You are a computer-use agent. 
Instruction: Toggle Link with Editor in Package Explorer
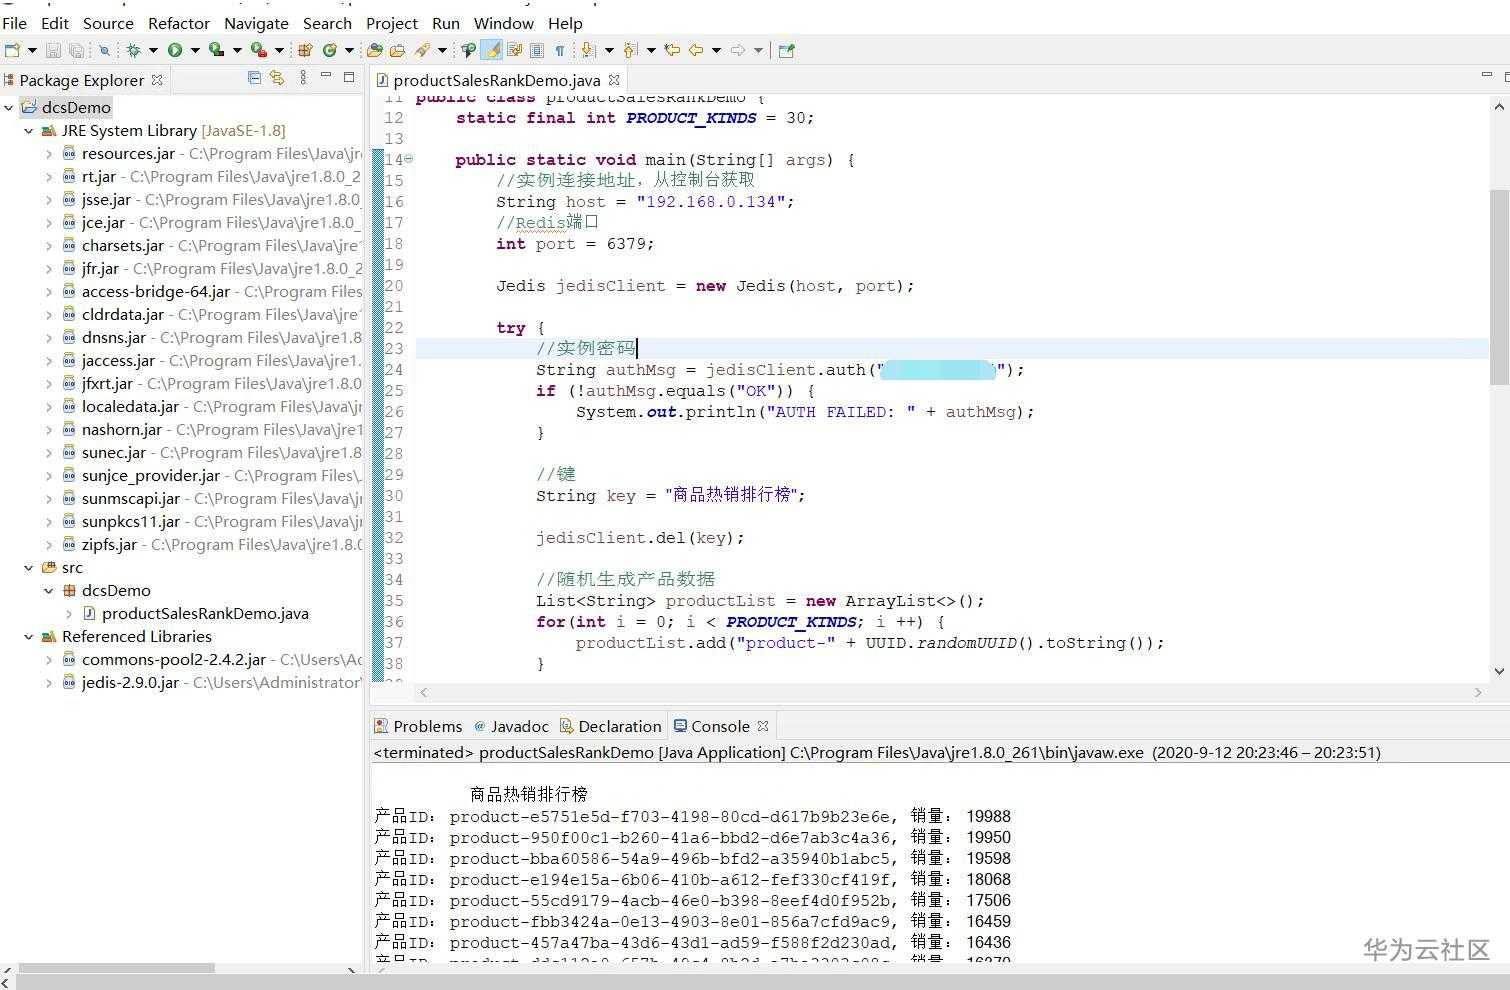(x=277, y=78)
